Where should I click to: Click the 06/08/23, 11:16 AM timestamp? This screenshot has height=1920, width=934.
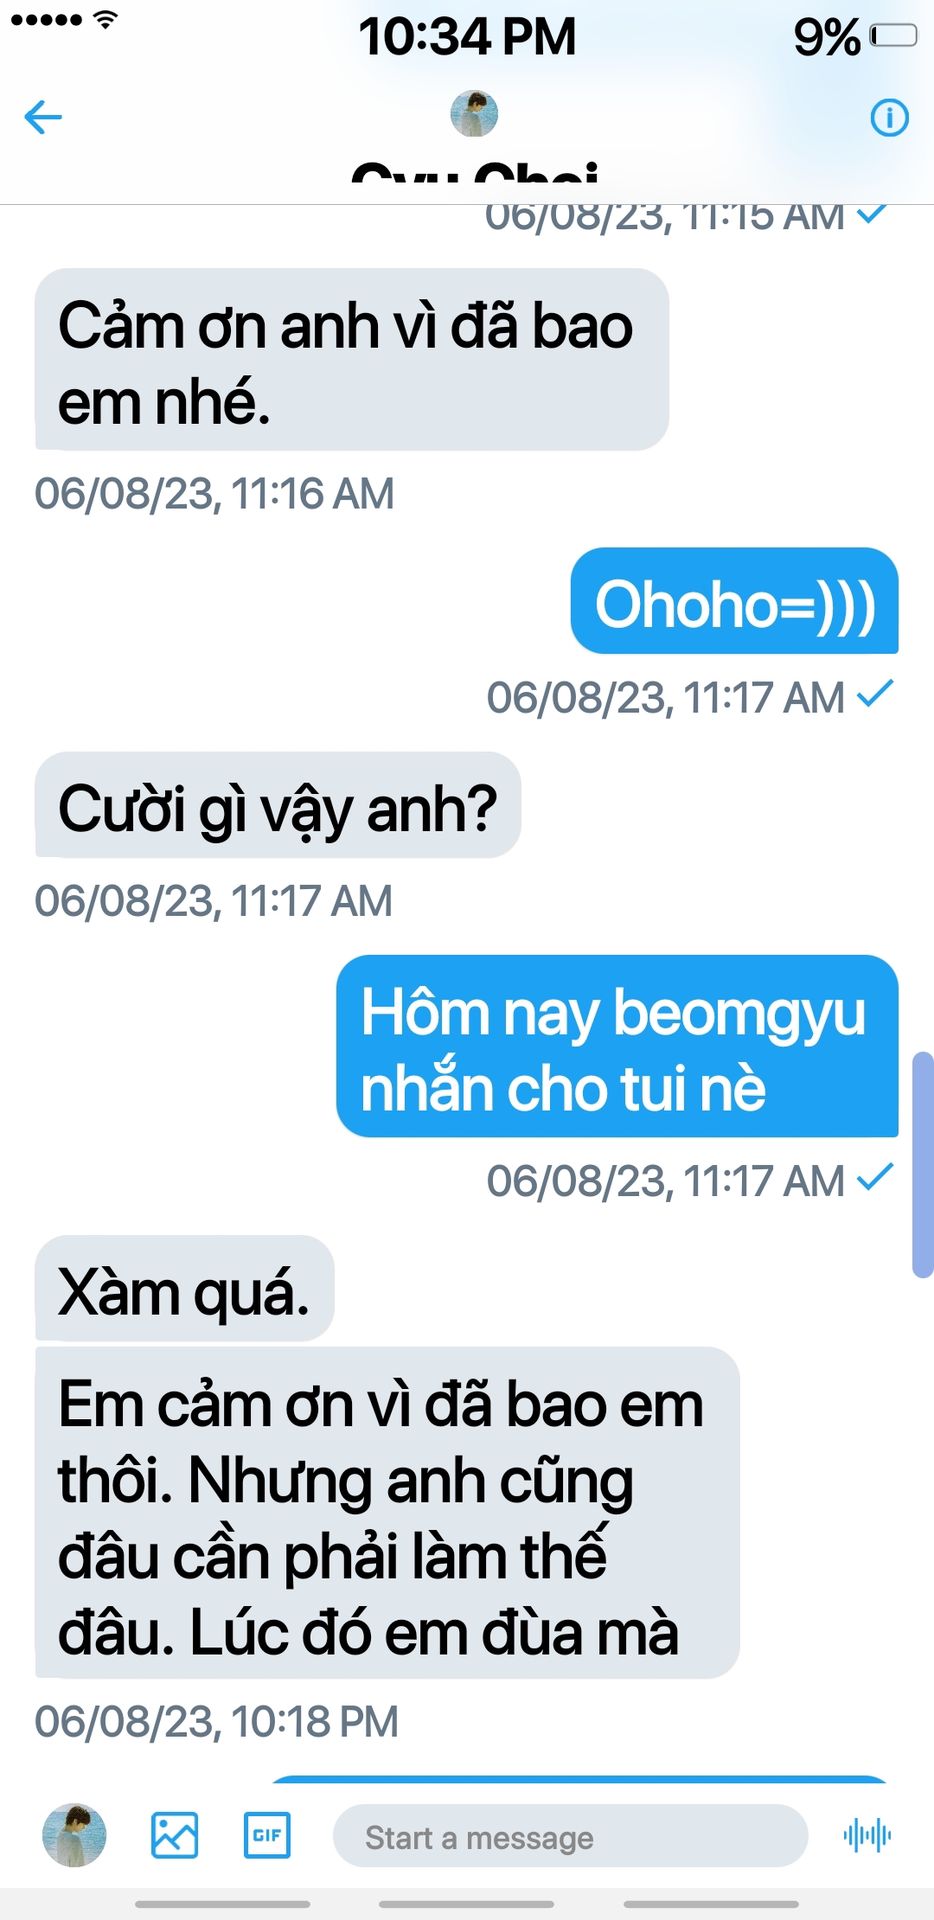pos(214,493)
